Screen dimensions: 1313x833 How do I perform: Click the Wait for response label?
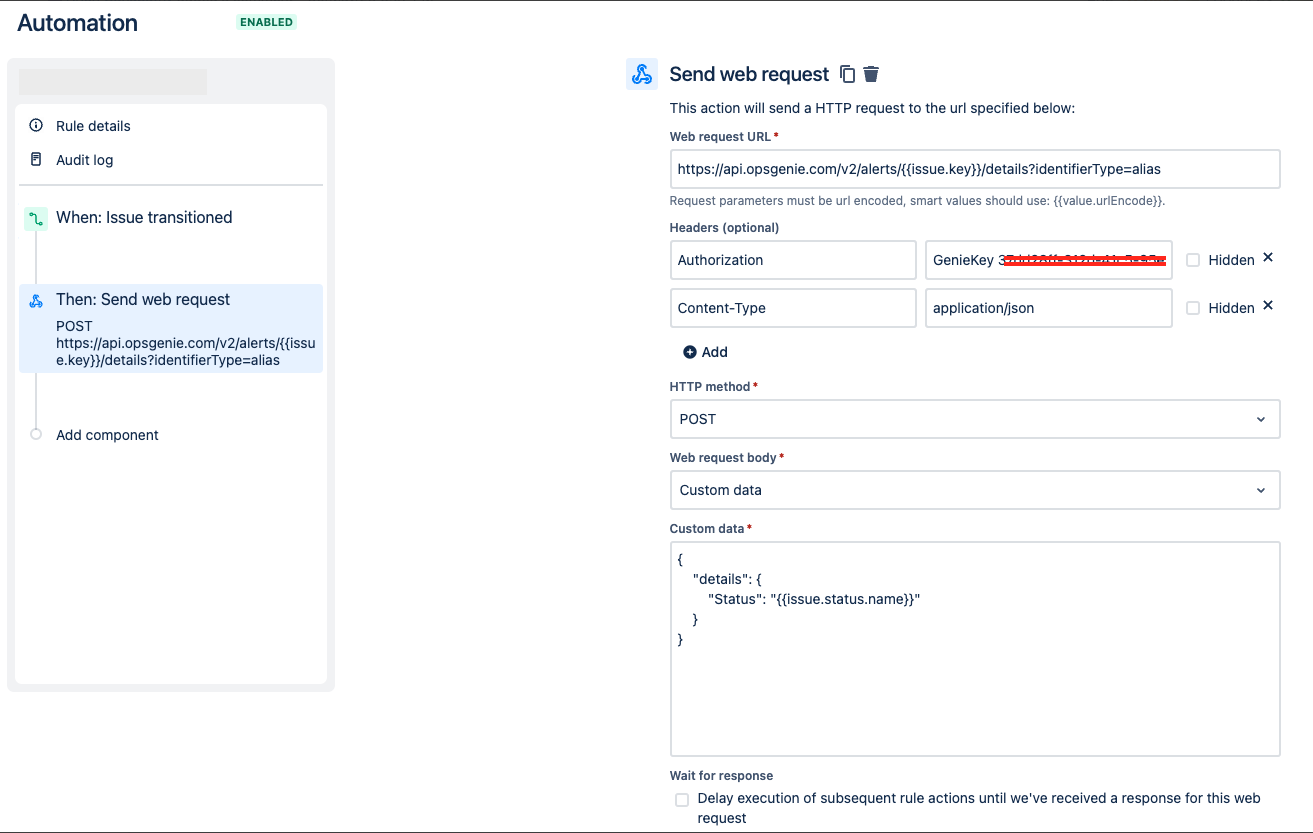point(721,775)
